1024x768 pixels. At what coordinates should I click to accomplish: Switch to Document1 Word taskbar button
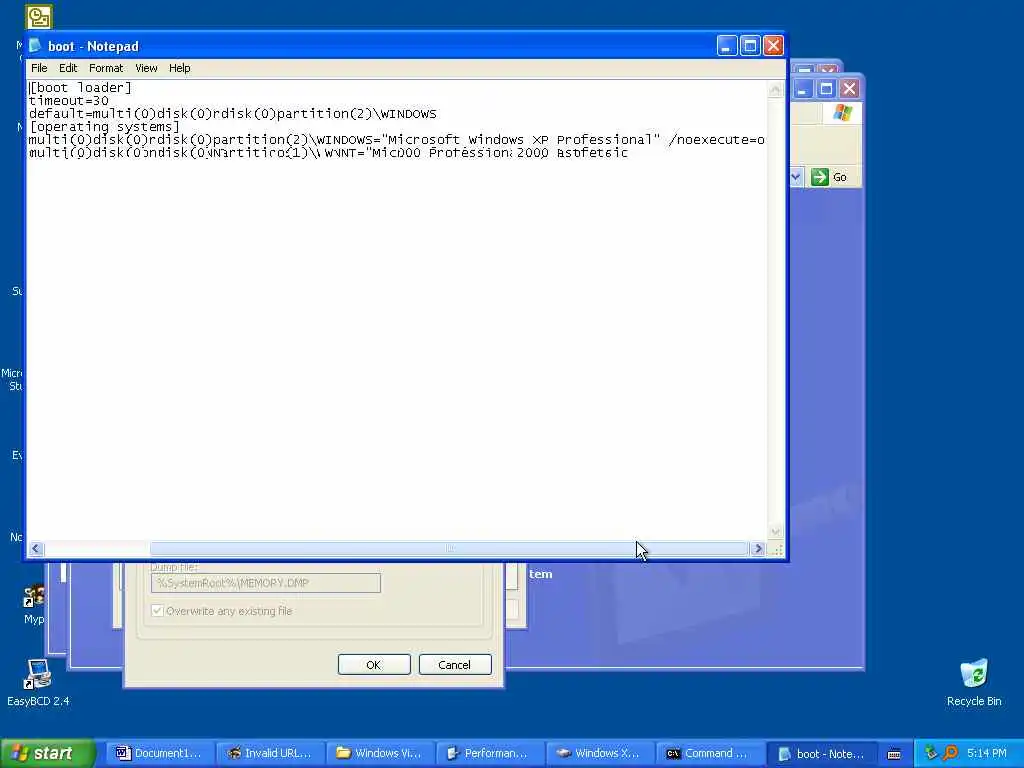[x=159, y=753]
